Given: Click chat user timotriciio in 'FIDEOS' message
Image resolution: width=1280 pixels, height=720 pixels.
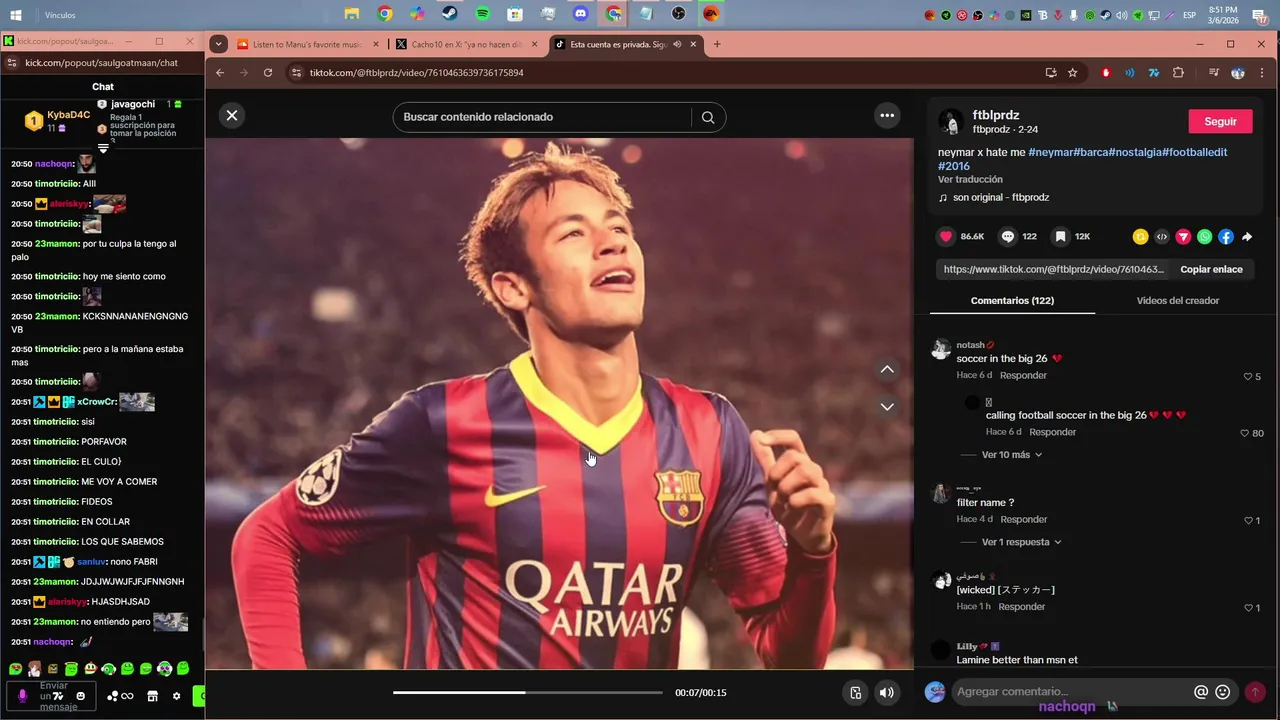Looking at the screenshot, I should (x=56, y=501).
